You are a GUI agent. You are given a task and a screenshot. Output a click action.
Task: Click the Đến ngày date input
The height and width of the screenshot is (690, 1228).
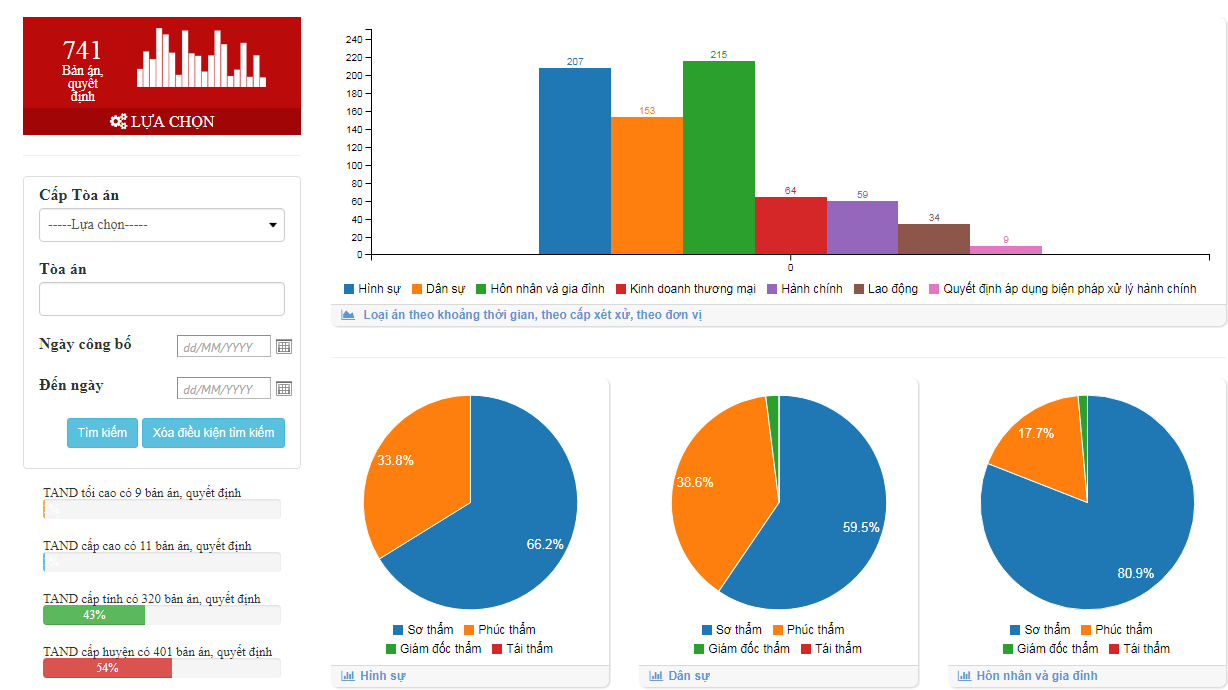pyautogui.click(x=224, y=389)
